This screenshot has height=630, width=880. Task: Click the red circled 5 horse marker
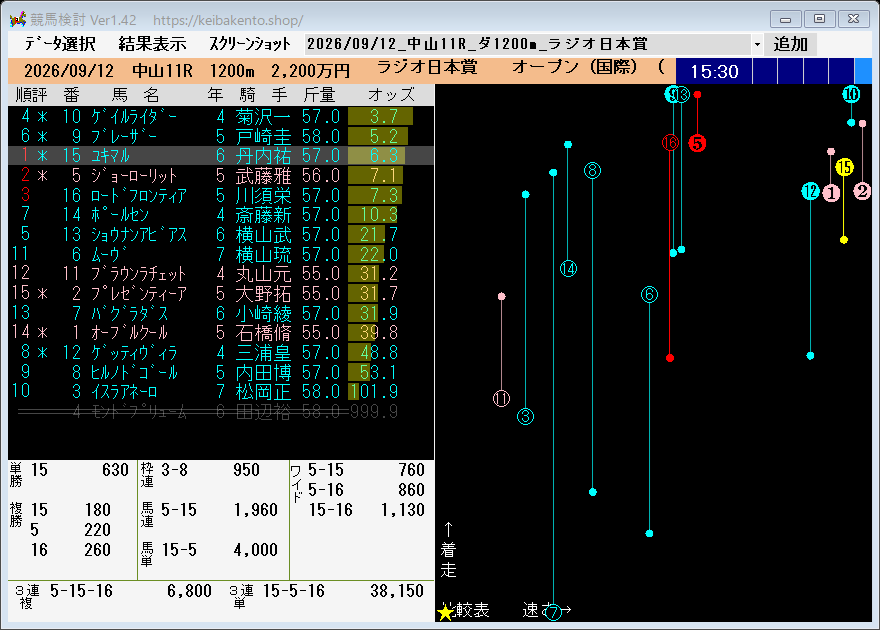[697, 143]
